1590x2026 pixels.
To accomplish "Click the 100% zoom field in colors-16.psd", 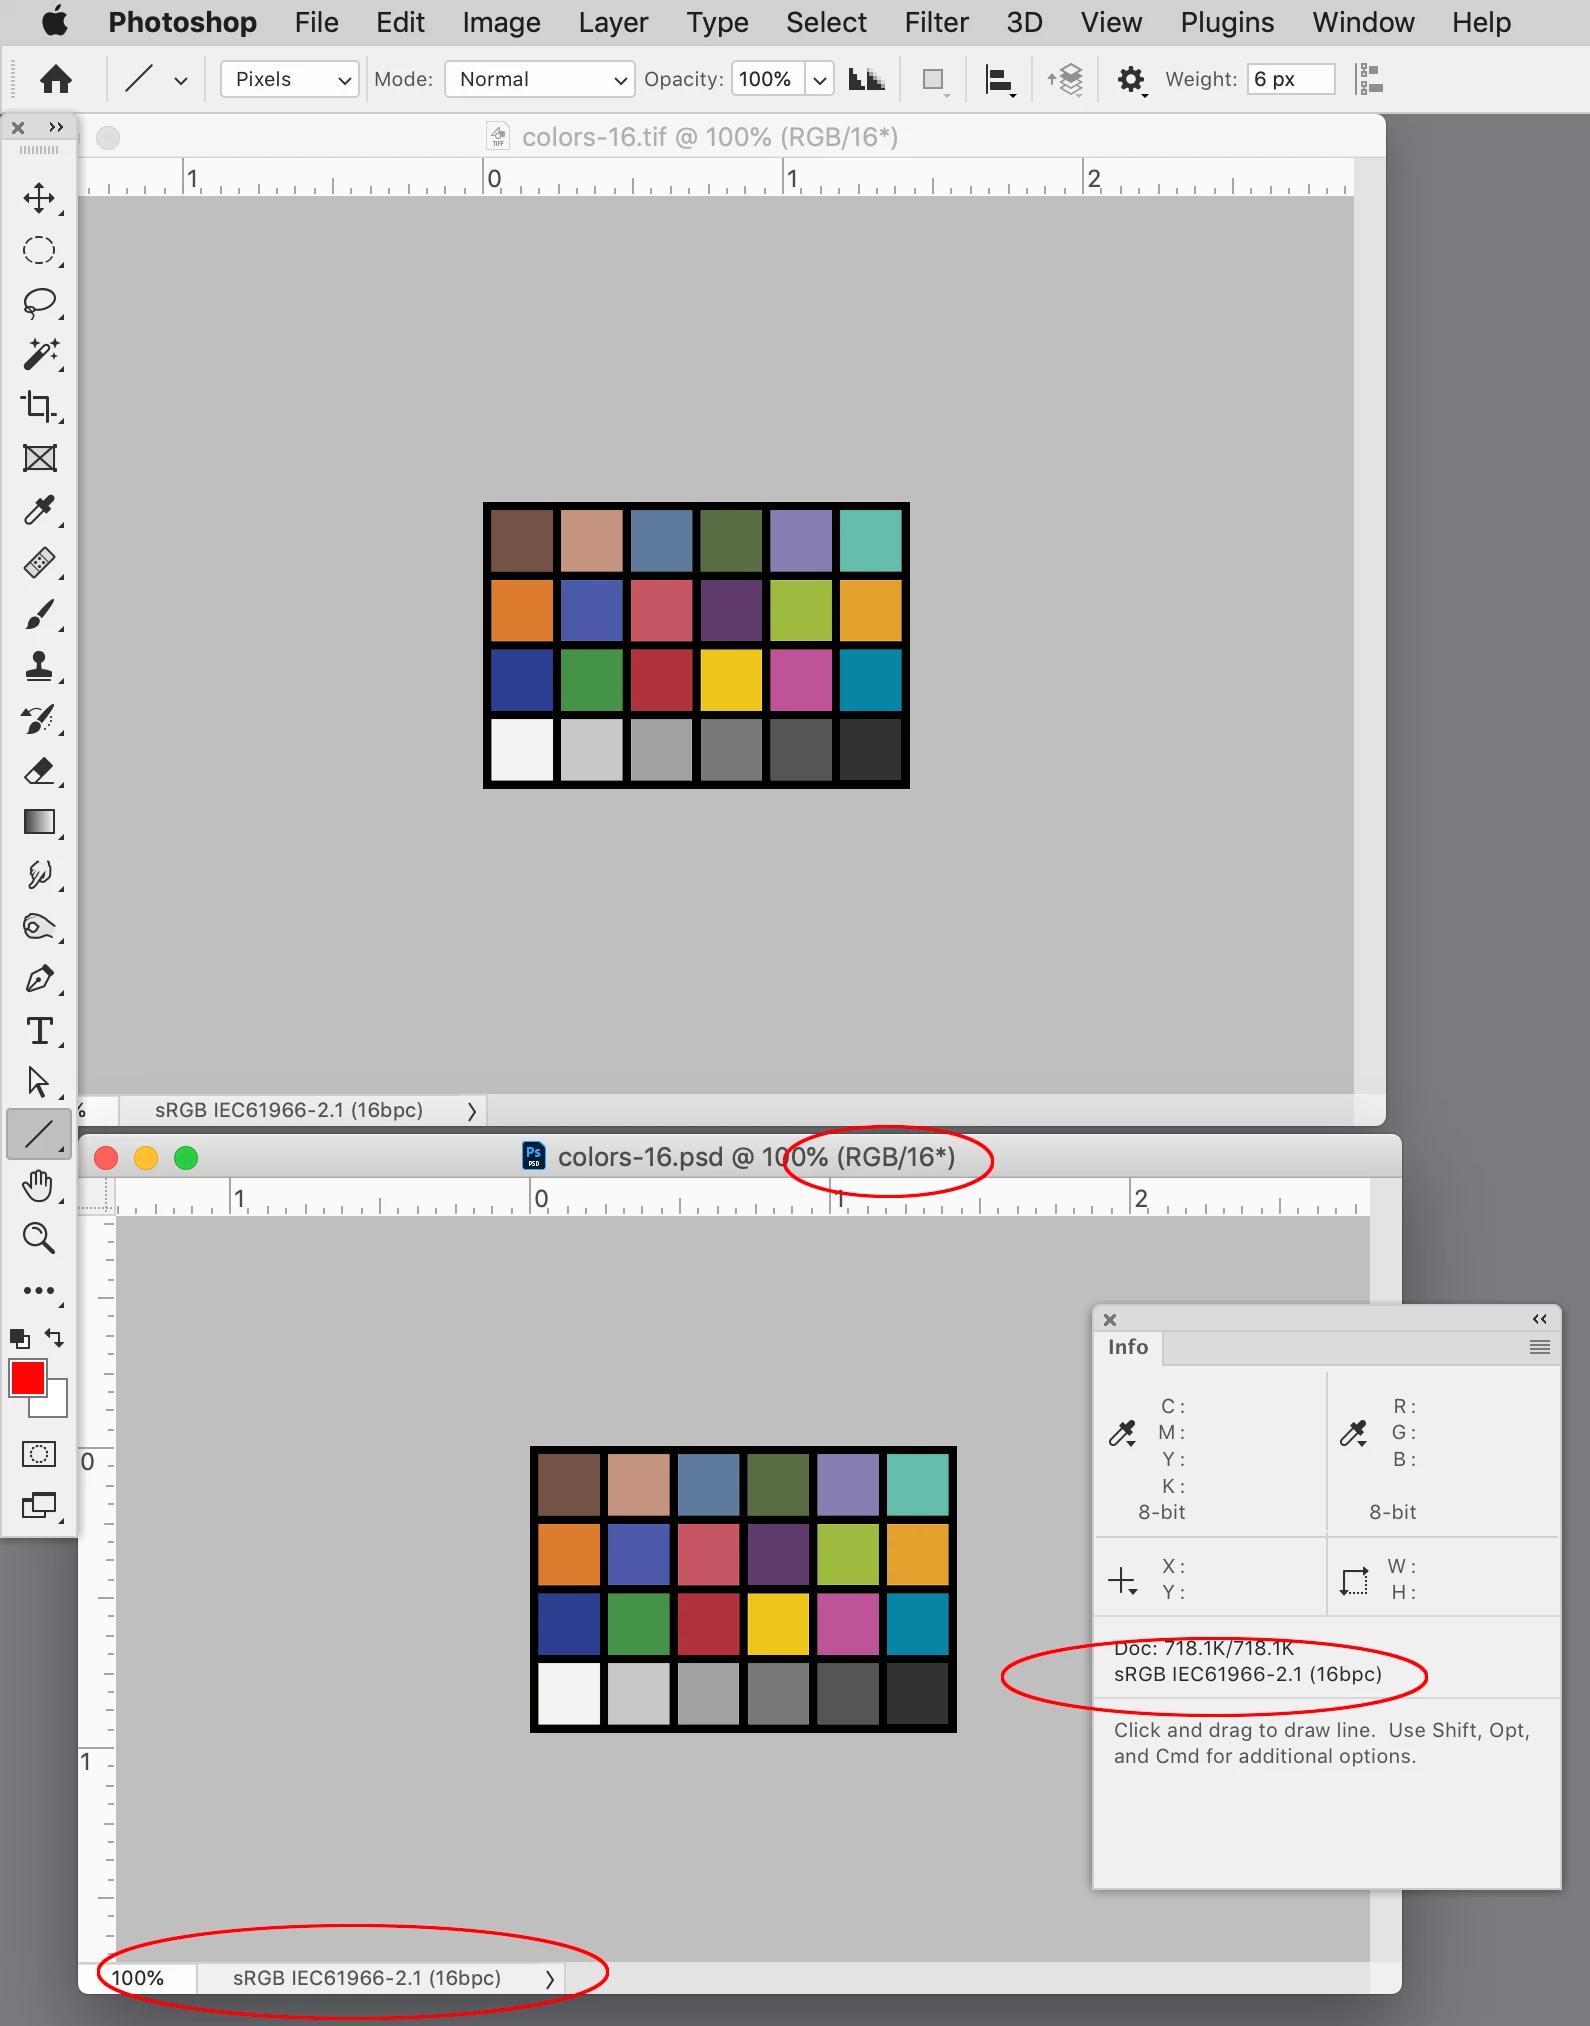I will pos(138,1978).
